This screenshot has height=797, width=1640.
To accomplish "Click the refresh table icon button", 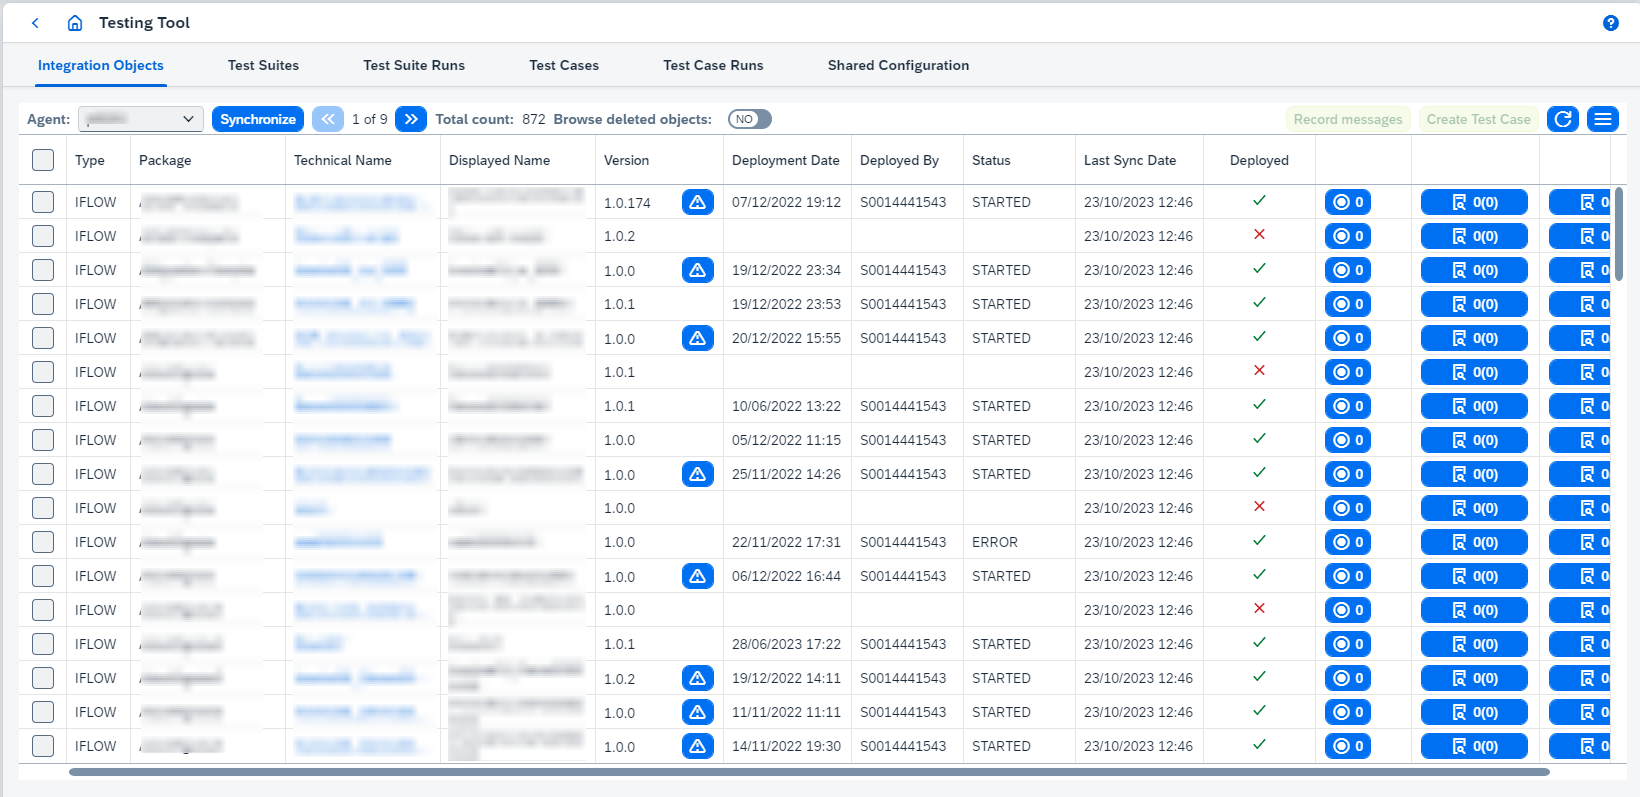I will coord(1563,119).
